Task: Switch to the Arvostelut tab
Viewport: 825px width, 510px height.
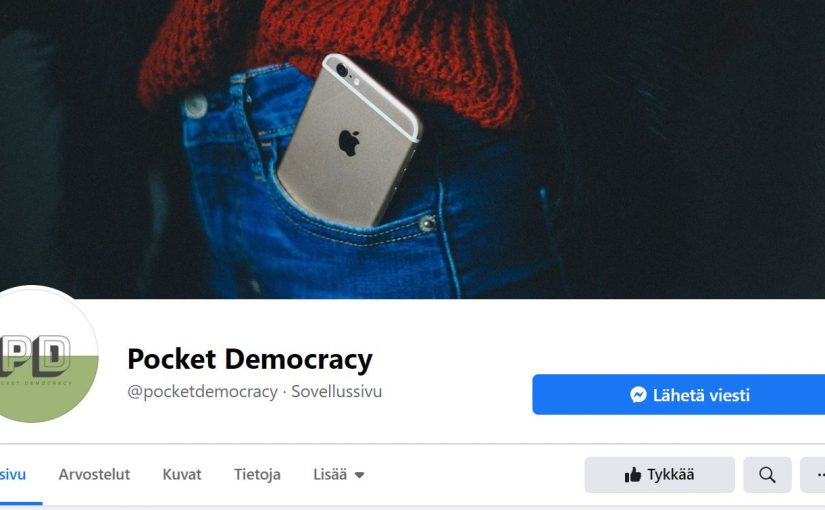Action: [x=94, y=475]
